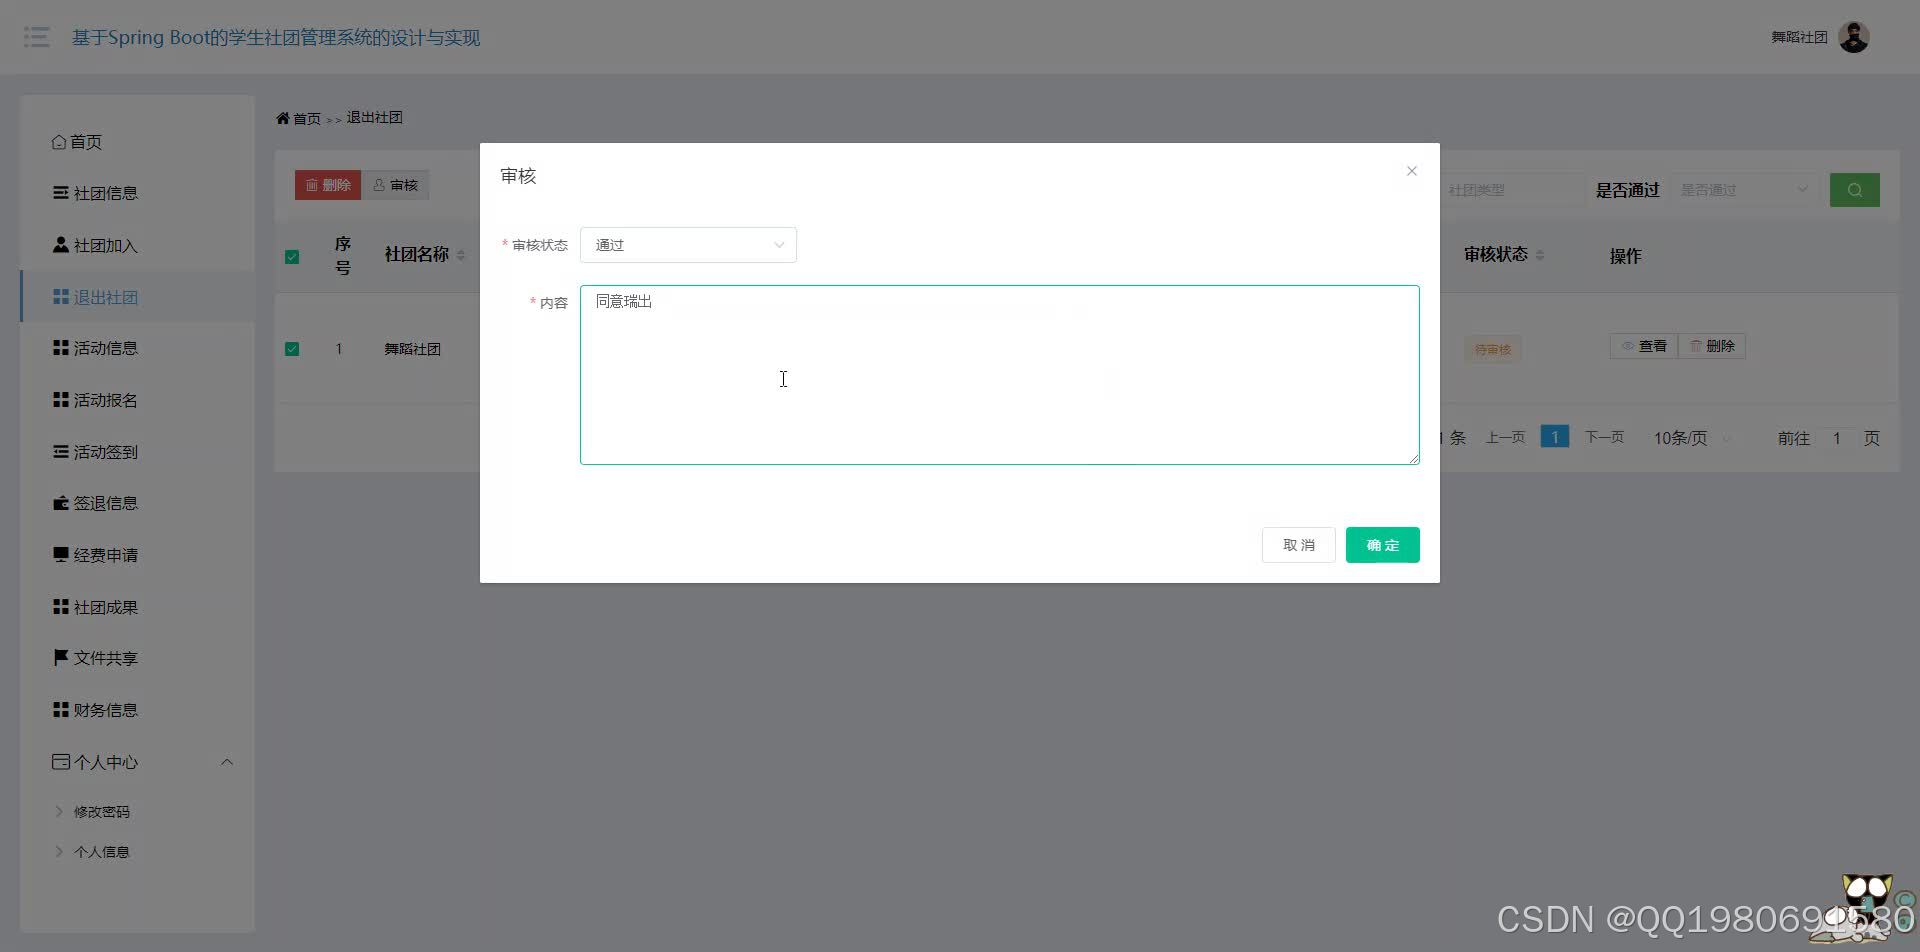Screen dimensions: 1920x952
Task: Click the 前往 page number input
Action: tap(1837, 438)
